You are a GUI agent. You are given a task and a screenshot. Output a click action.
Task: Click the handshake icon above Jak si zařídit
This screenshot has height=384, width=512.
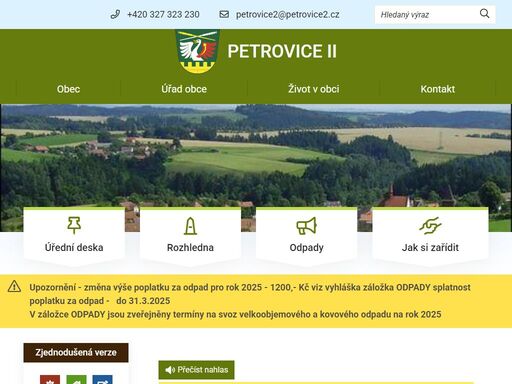(x=430, y=225)
